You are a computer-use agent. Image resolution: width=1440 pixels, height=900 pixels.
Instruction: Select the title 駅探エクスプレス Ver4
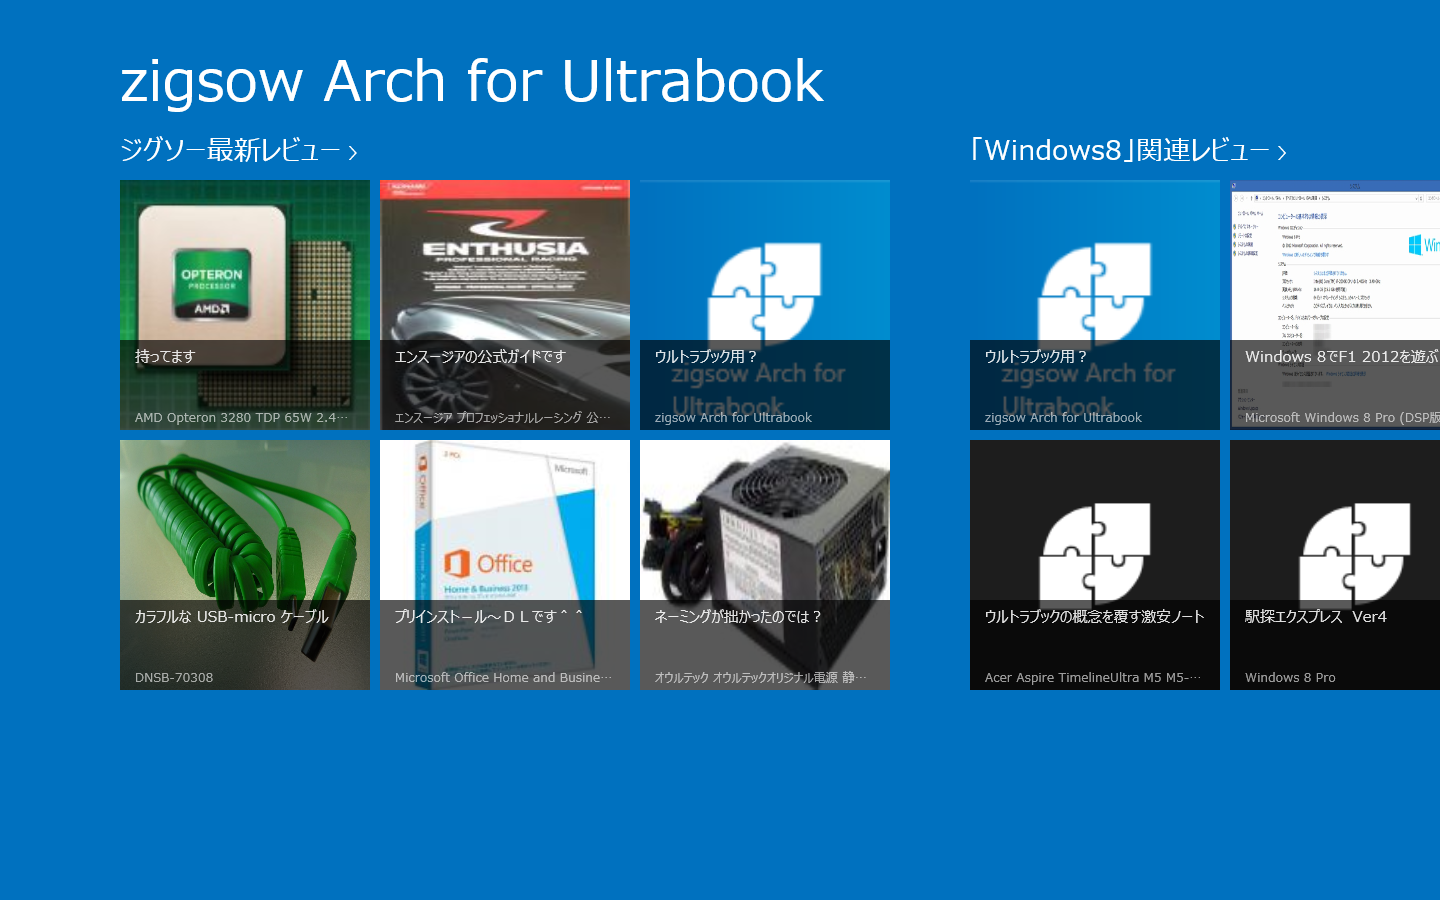(1316, 616)
